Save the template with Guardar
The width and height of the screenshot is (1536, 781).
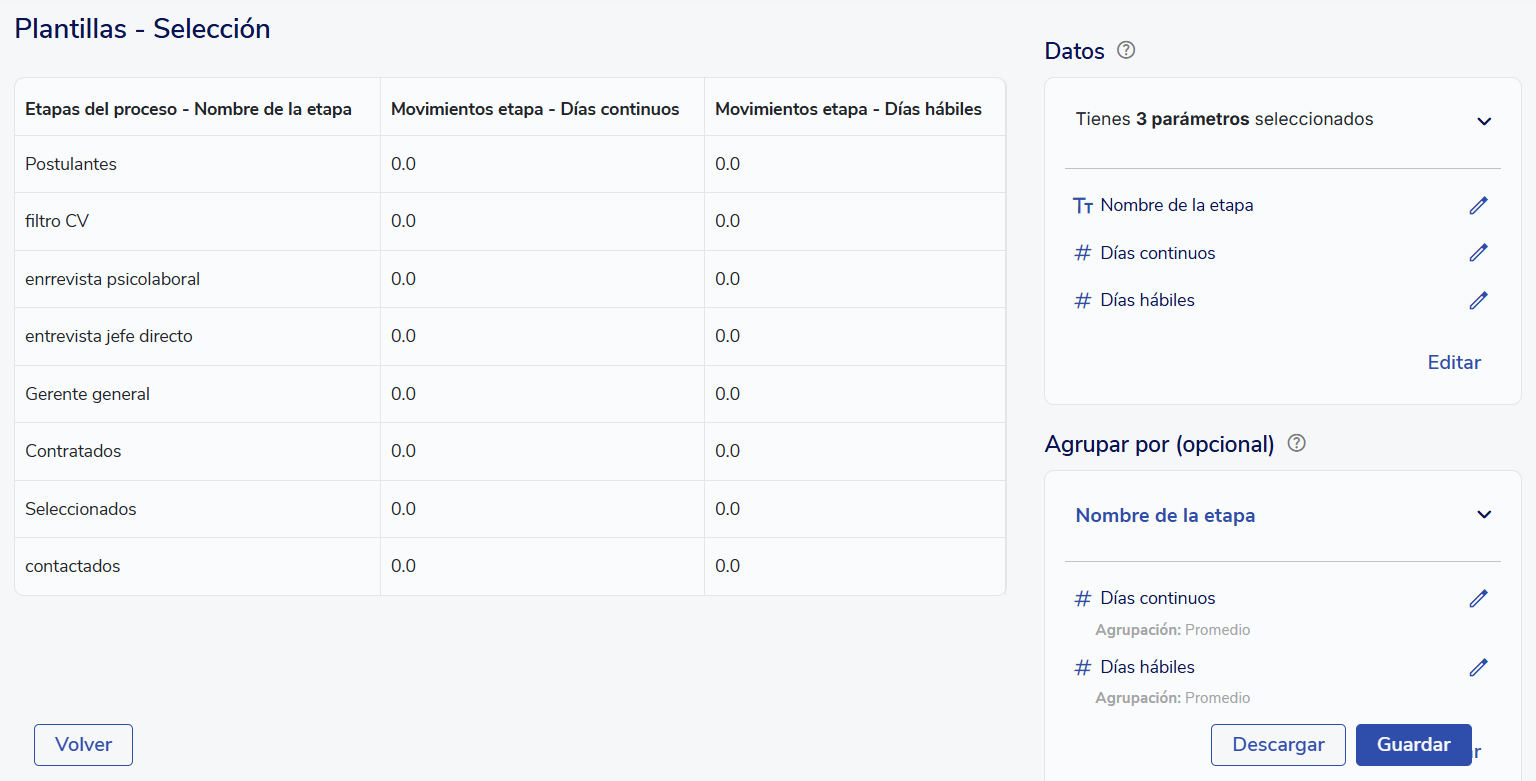(1413, 745)
